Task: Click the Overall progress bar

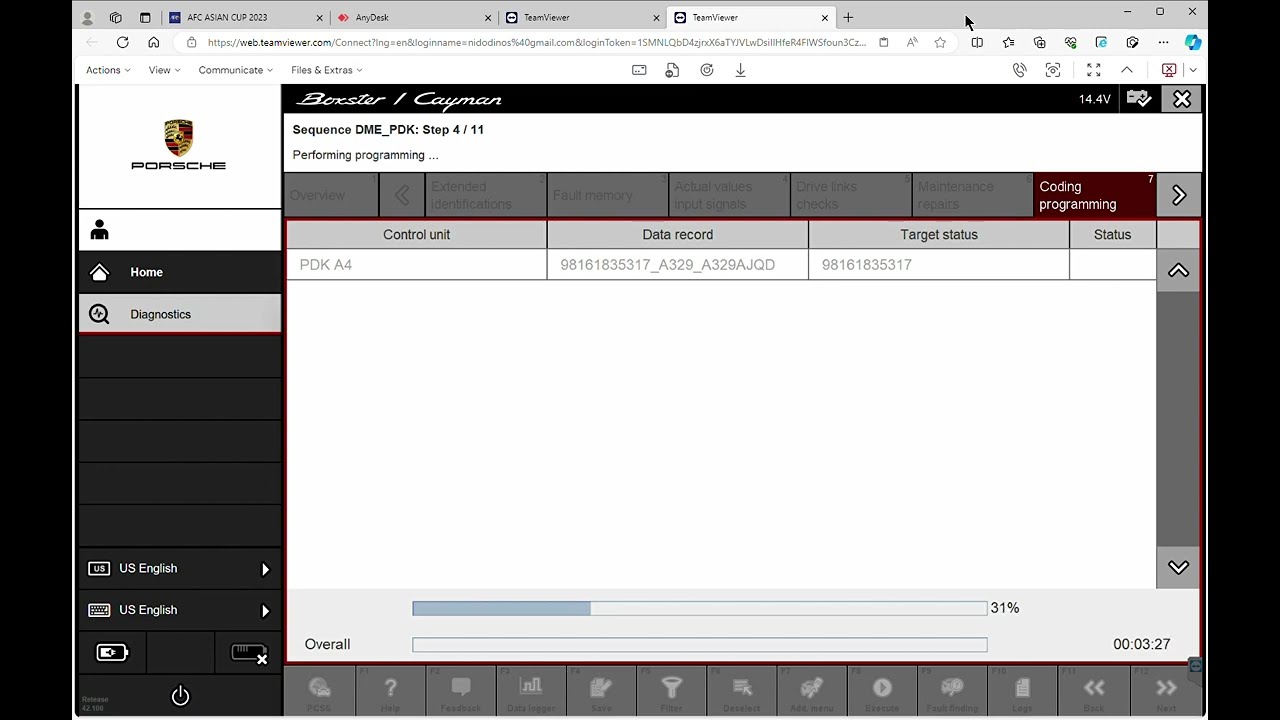Action: 699,645
